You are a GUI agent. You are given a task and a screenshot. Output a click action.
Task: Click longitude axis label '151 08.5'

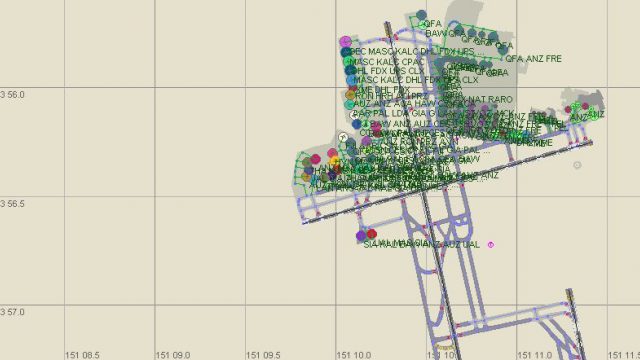pos(82,356)
